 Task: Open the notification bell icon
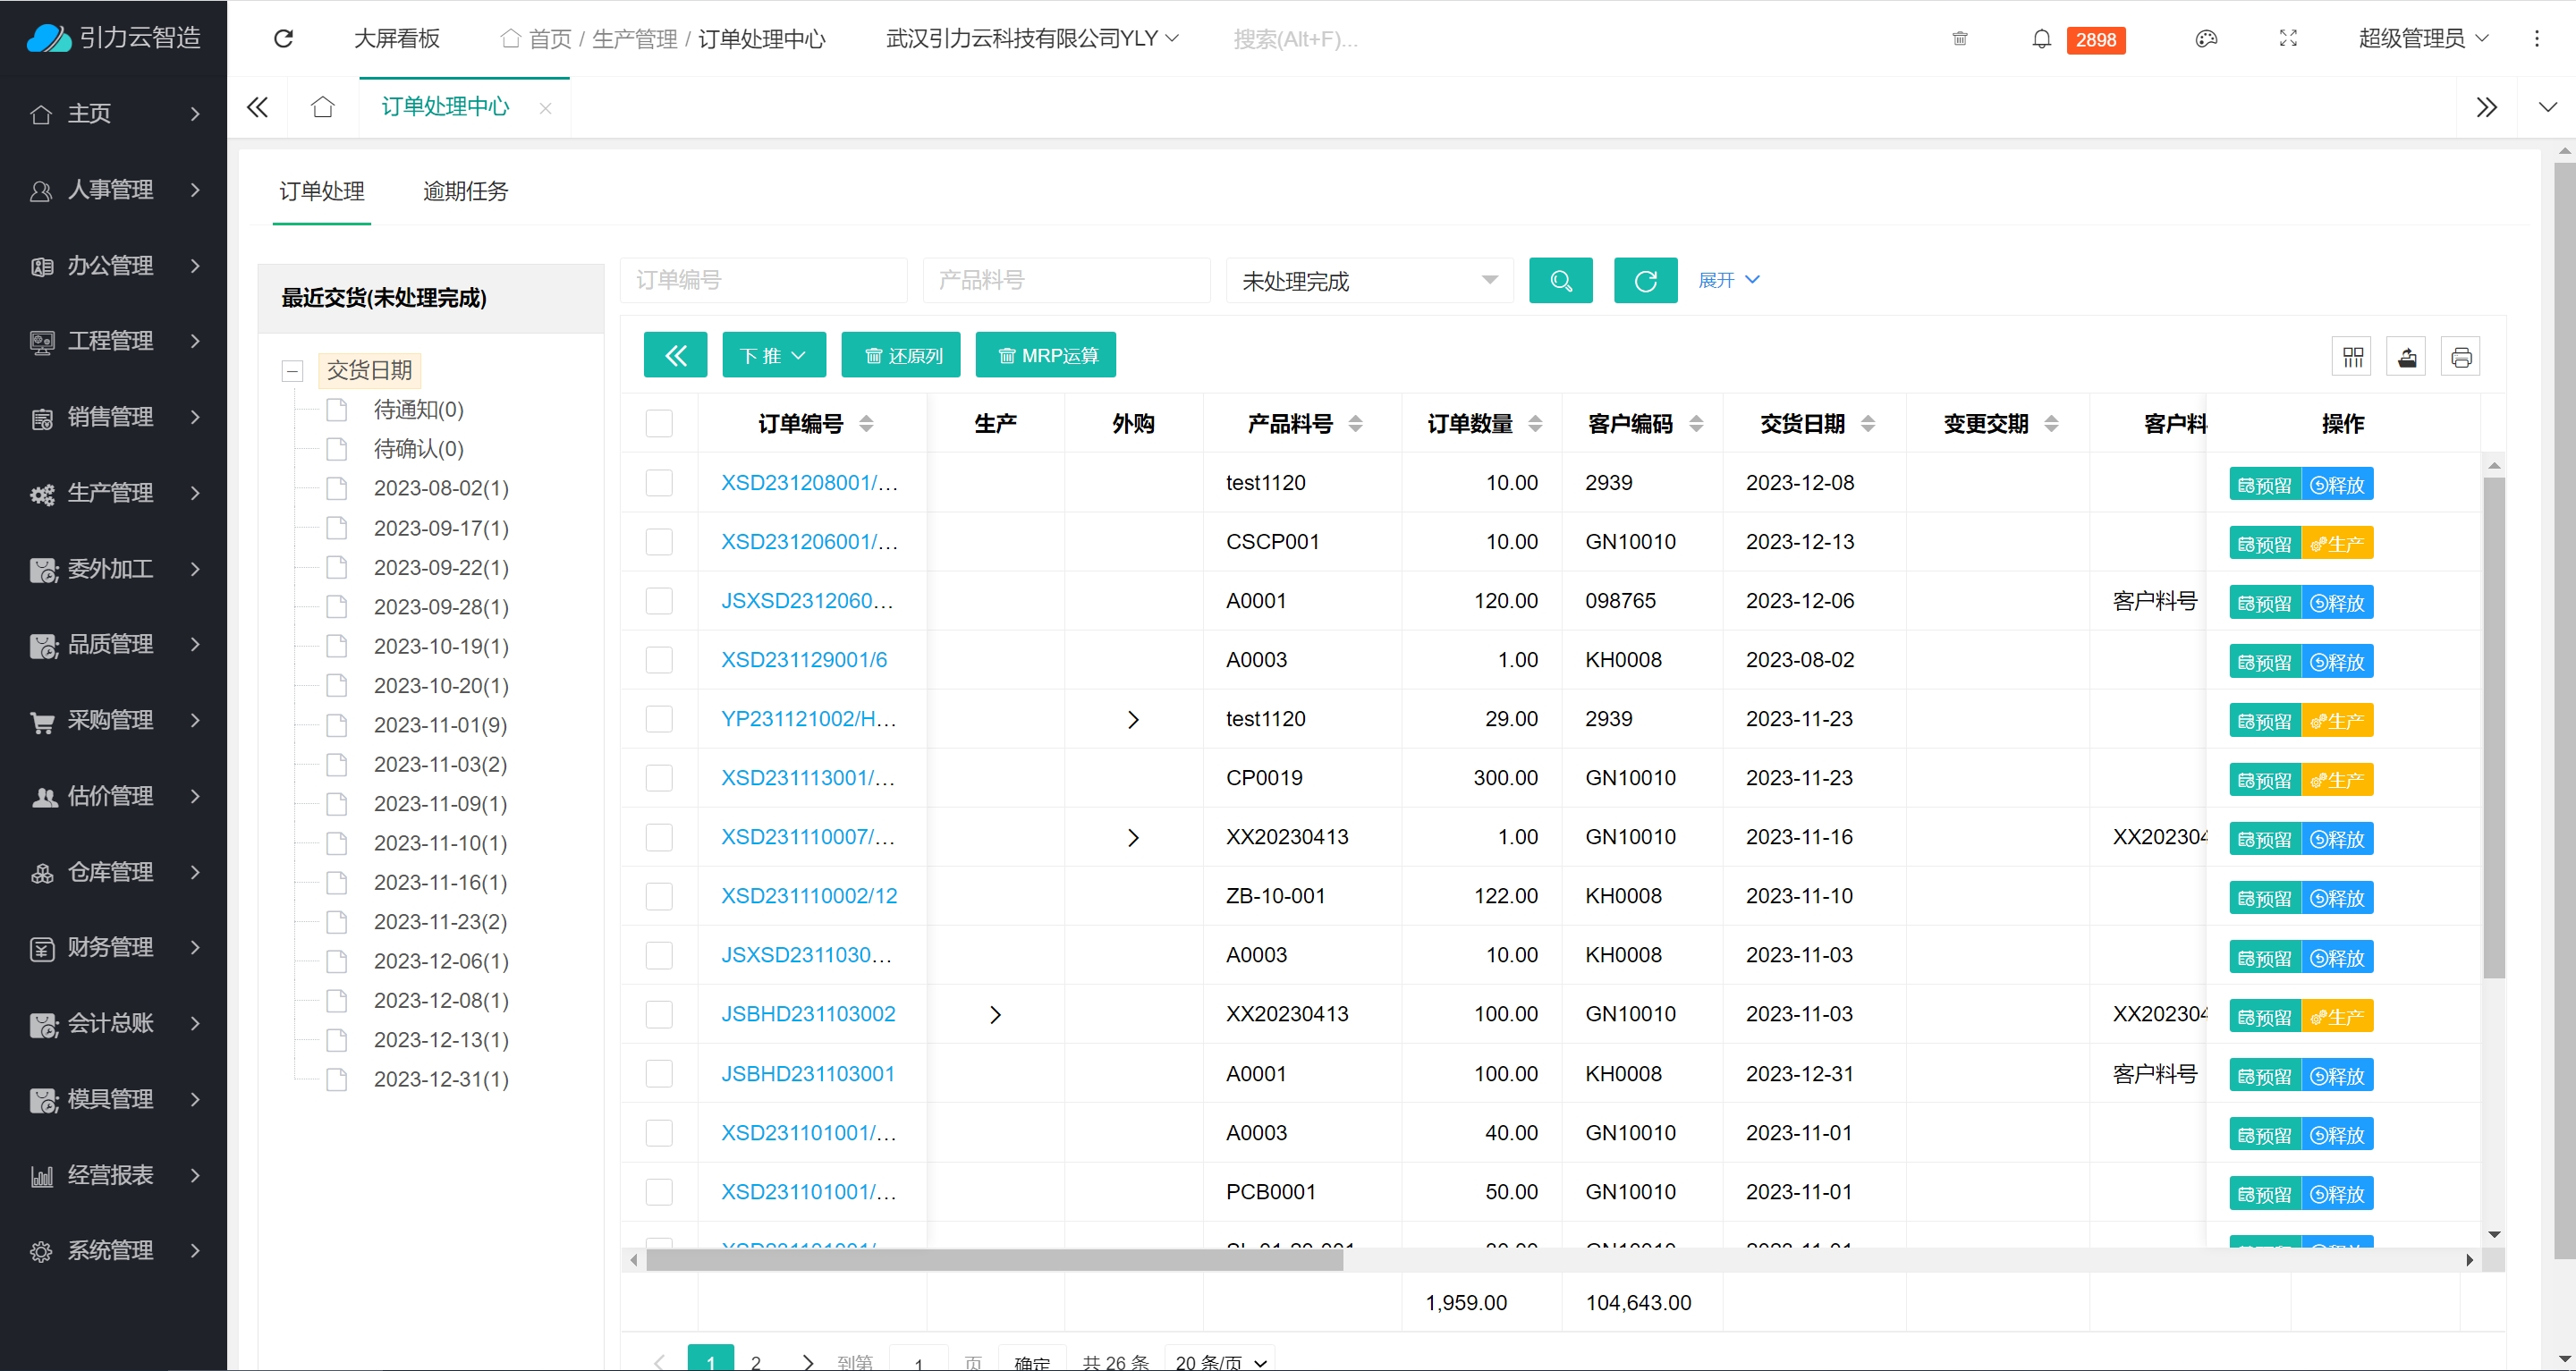[x=2041, y=39]
